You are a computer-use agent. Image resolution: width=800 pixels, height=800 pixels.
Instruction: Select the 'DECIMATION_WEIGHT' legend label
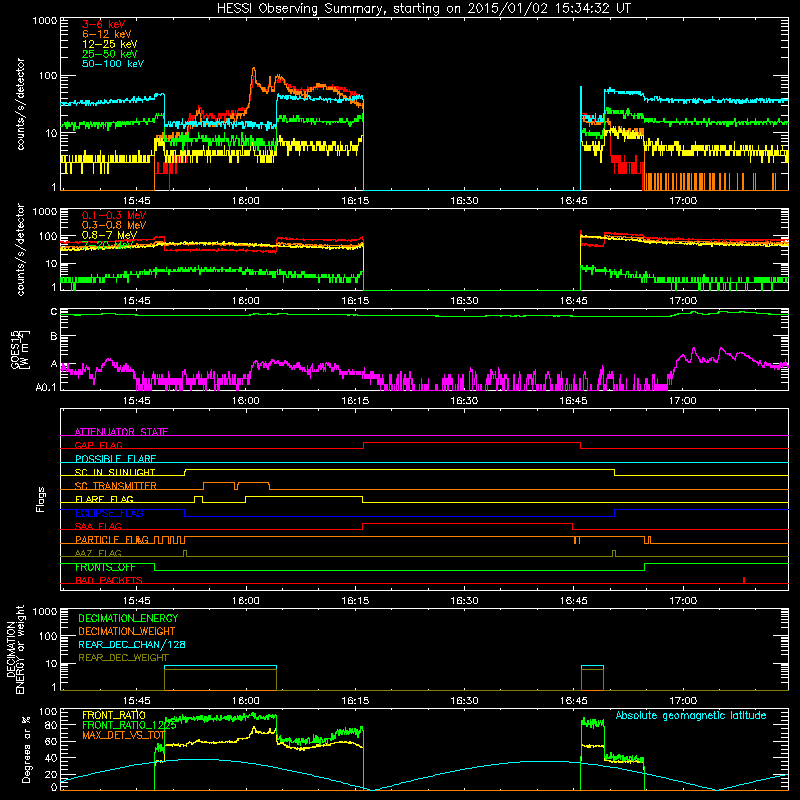click(x=127, y=631)
